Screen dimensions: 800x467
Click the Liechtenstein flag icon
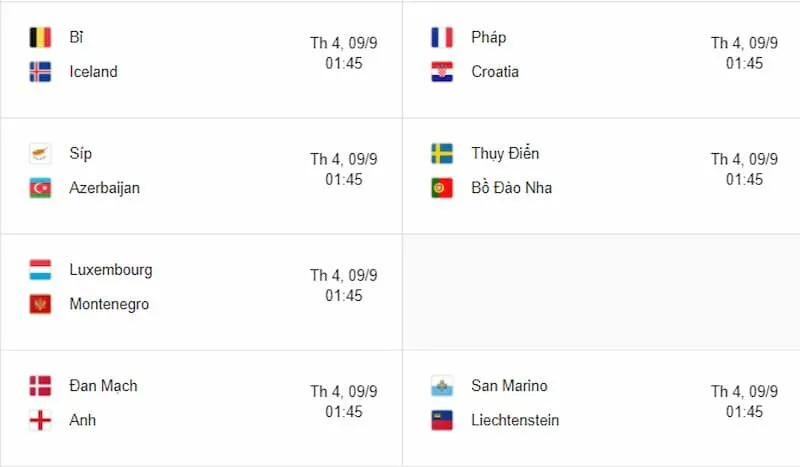(x=442, y=420)
